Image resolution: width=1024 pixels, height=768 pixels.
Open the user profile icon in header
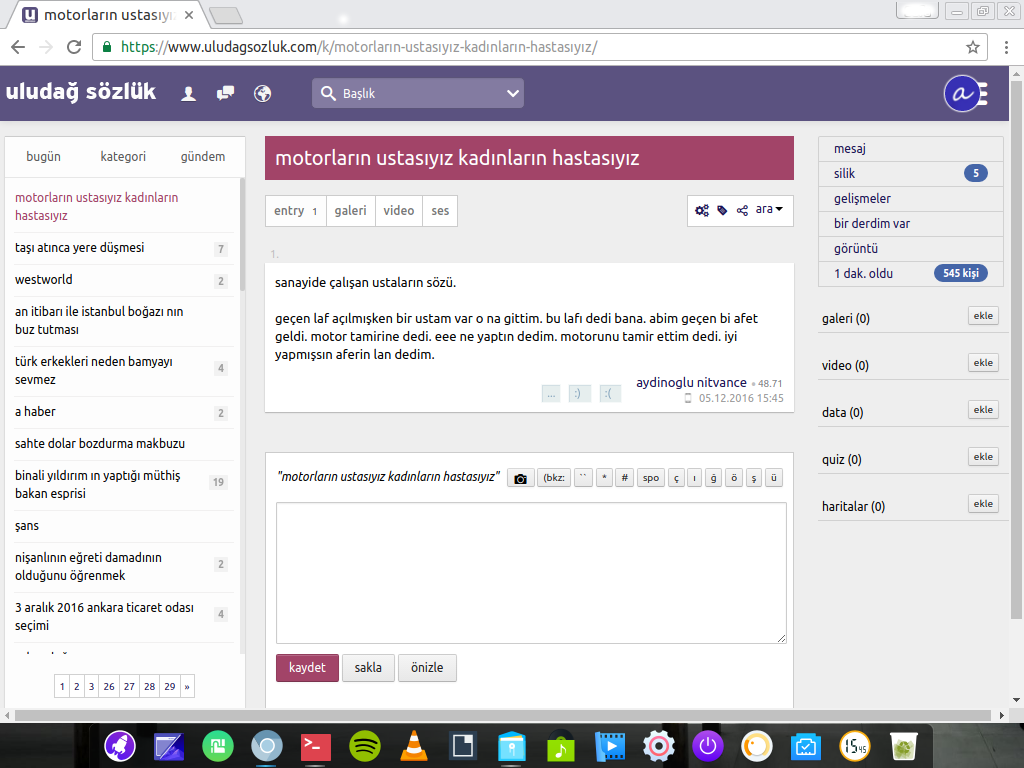pyautogui.click(x=188, y=94)
